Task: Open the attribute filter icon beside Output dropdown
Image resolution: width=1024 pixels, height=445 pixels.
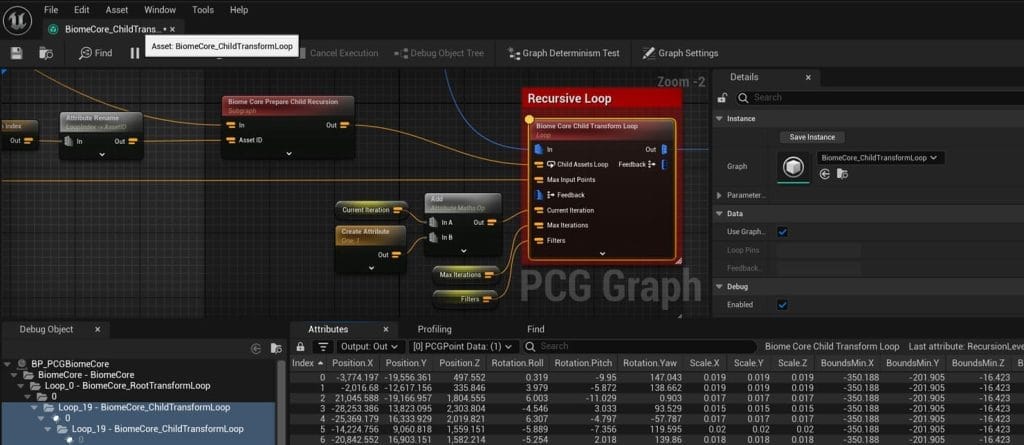Action: tap(323, 346)
